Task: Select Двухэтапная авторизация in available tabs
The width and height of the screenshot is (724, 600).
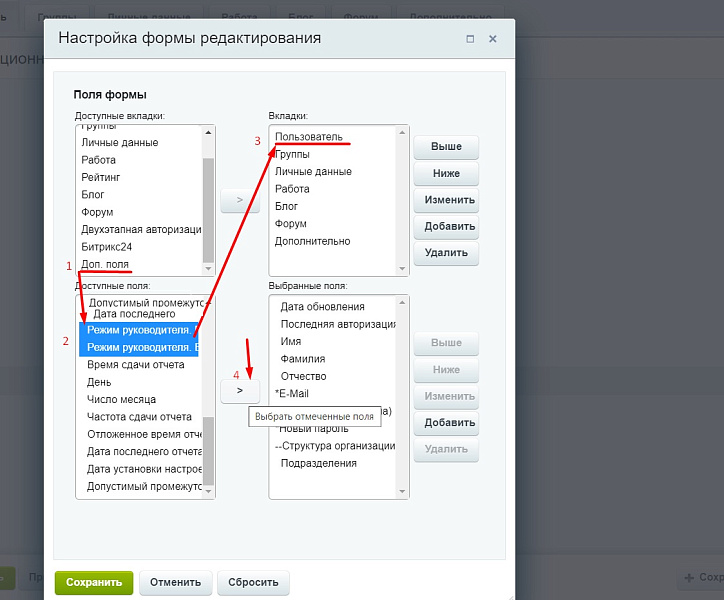Action: tap(140, 229)
